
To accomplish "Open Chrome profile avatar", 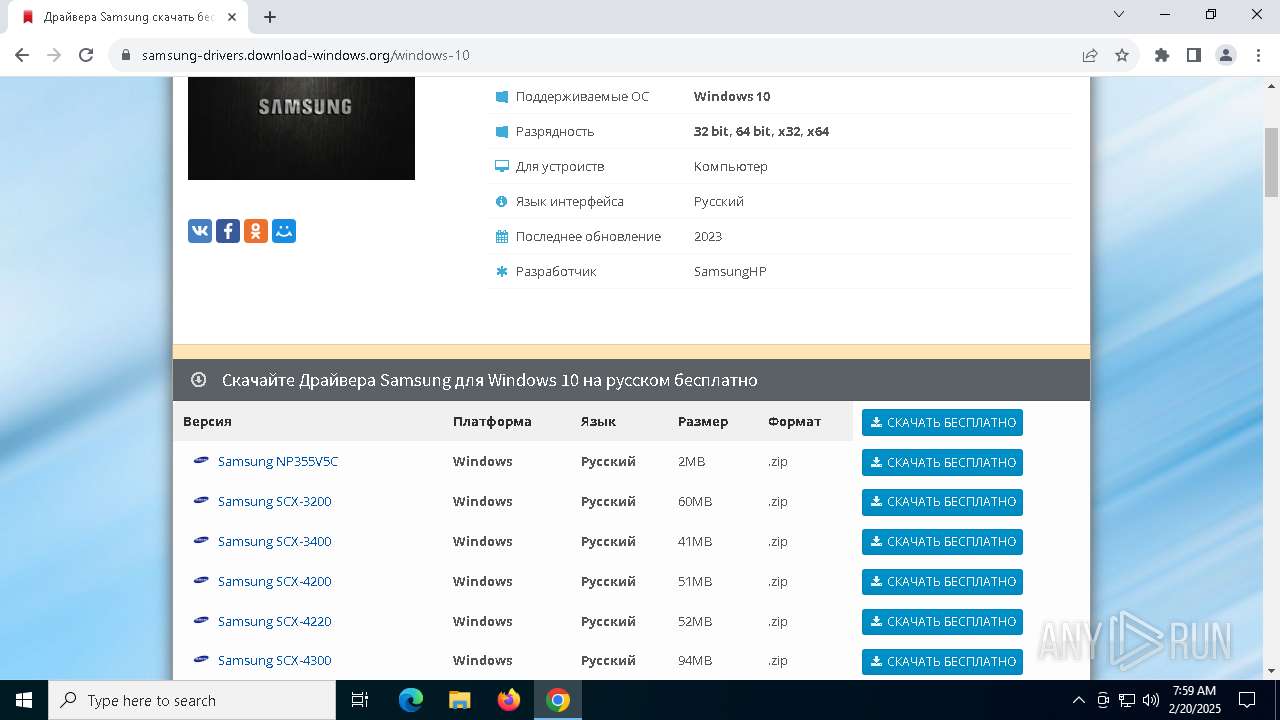I will [1226, 55].
